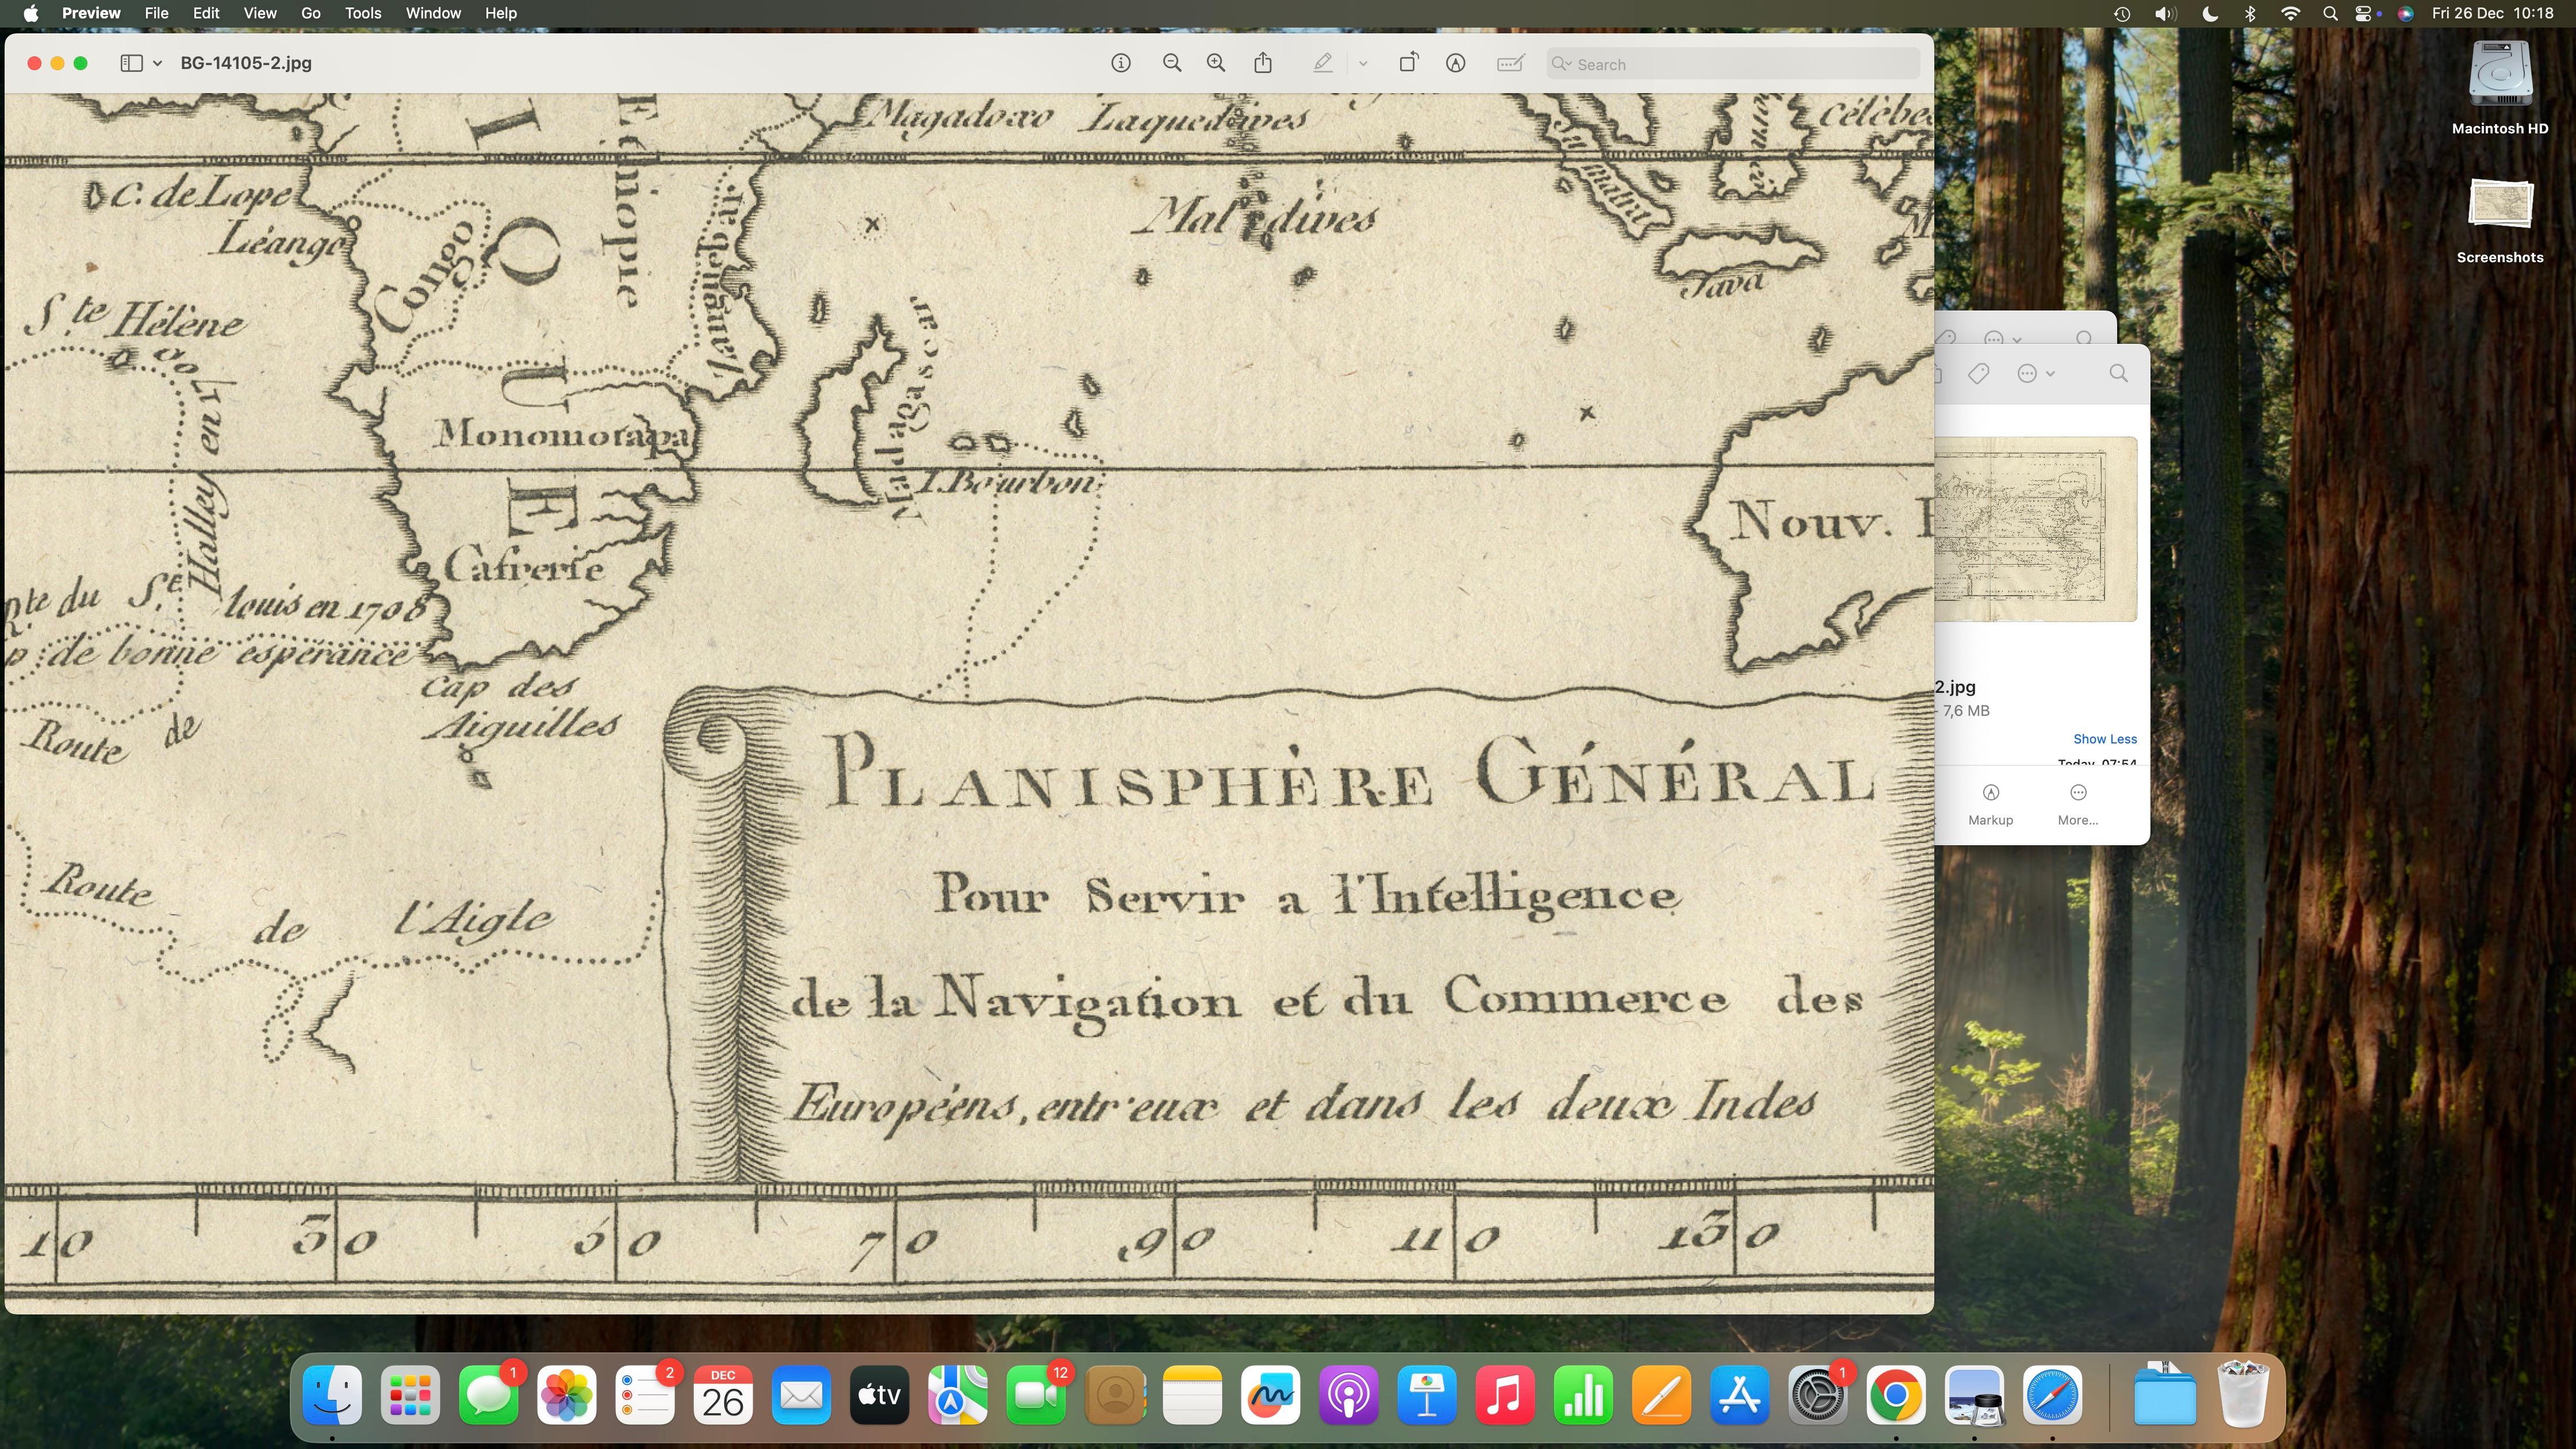Click the search icon in front Finder window
The image size is (2576, 1449).
[2118, 373]
